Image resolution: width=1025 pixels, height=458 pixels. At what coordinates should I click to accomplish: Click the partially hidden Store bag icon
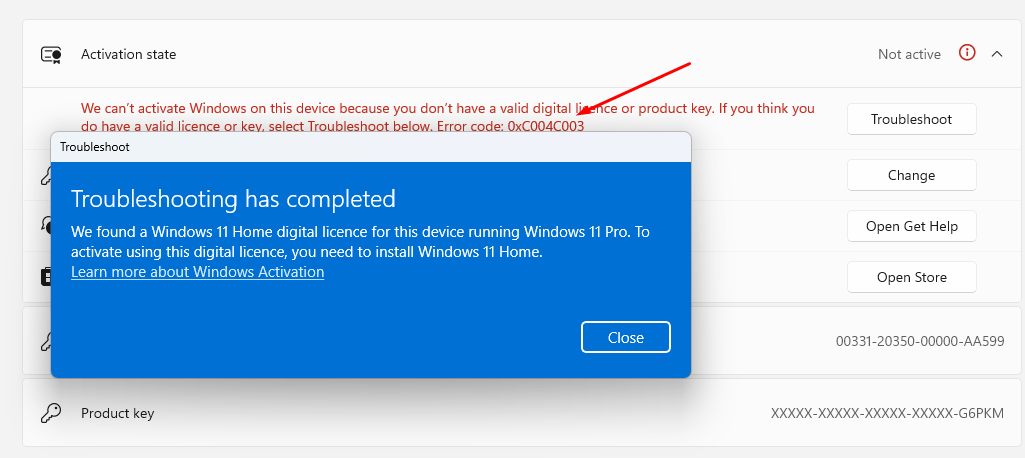tap(45, 277)
